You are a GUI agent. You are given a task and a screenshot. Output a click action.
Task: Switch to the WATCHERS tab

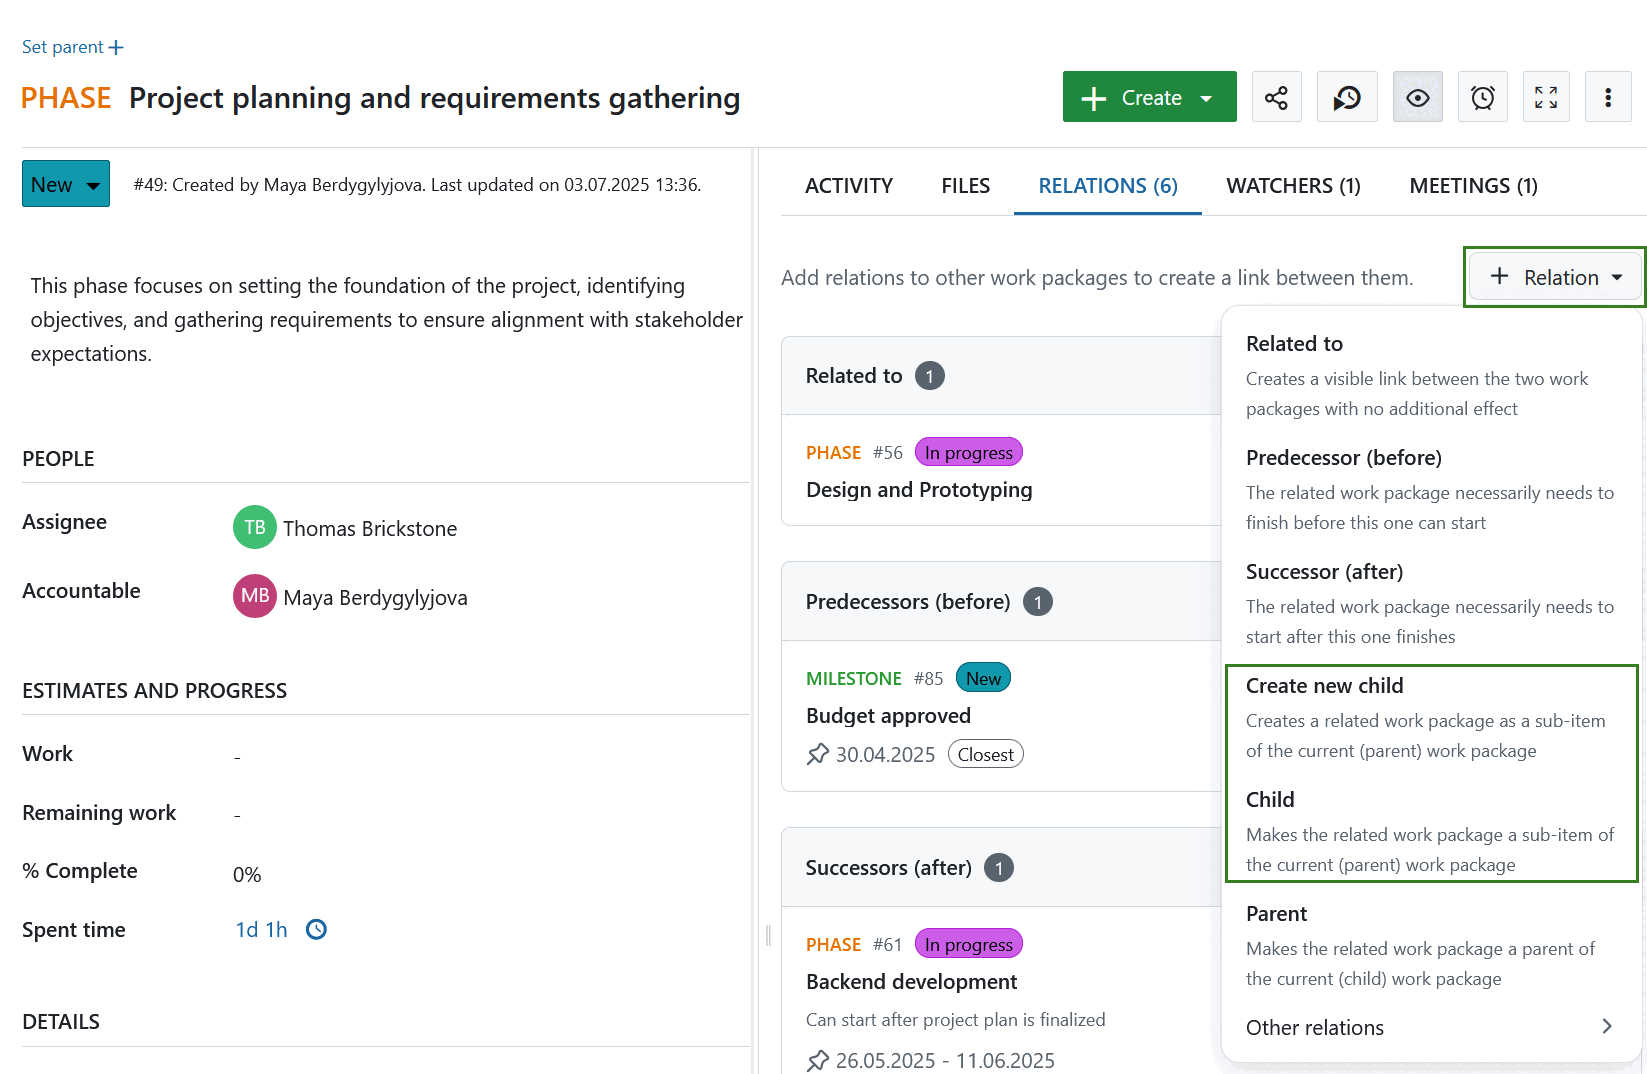pyautogui.click(x=1293, y=185)
